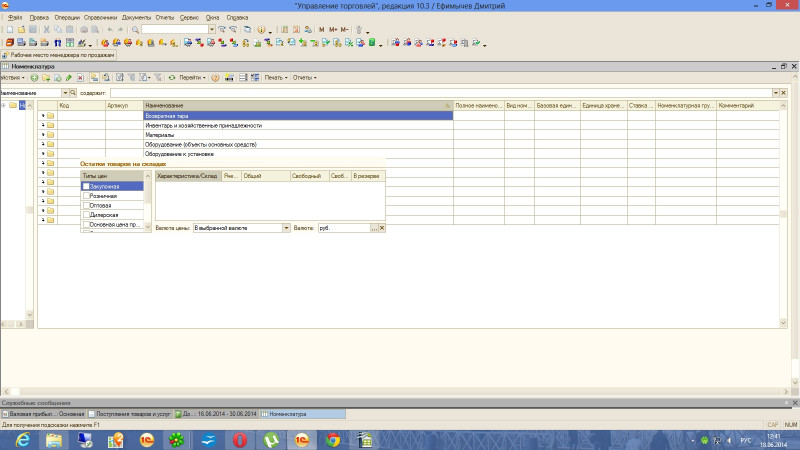Check the Закупочная price type checkbox
Image resolution: width=800 pixels, height=450 pixels.
[x=86, y=186]
